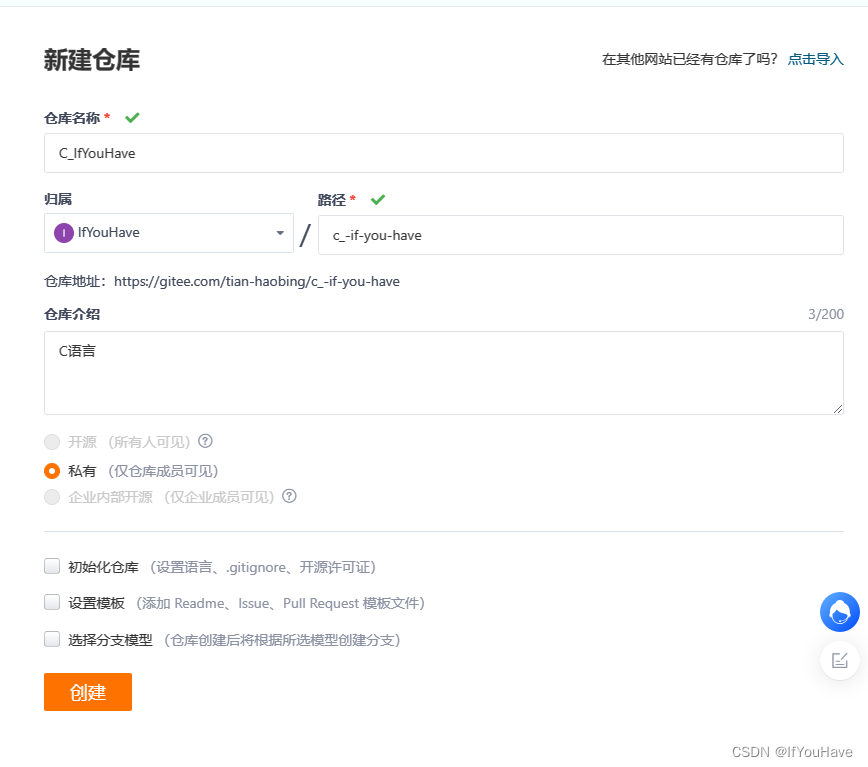Enable the 初始化仓库 checkbox
868x767 pixels.
52,566
